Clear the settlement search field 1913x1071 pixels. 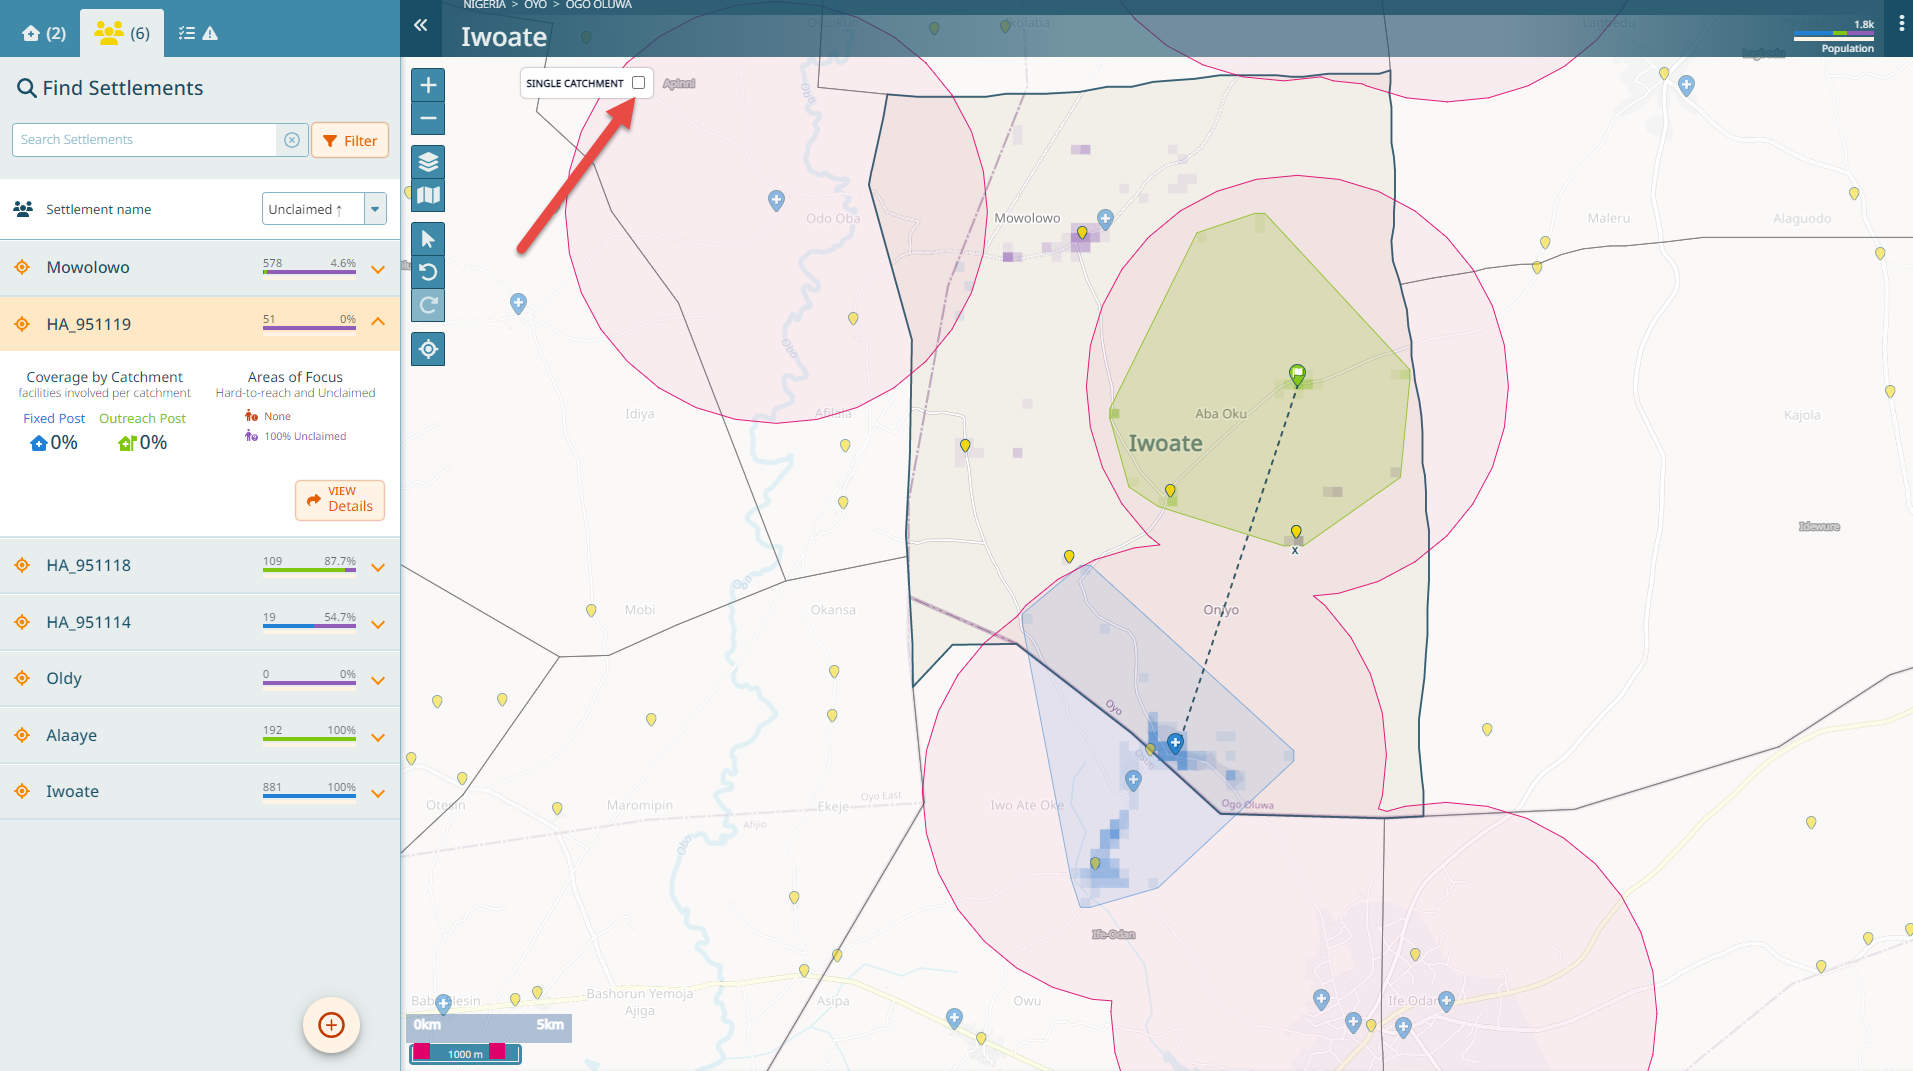pyautogui.click(x=292, y=140)
